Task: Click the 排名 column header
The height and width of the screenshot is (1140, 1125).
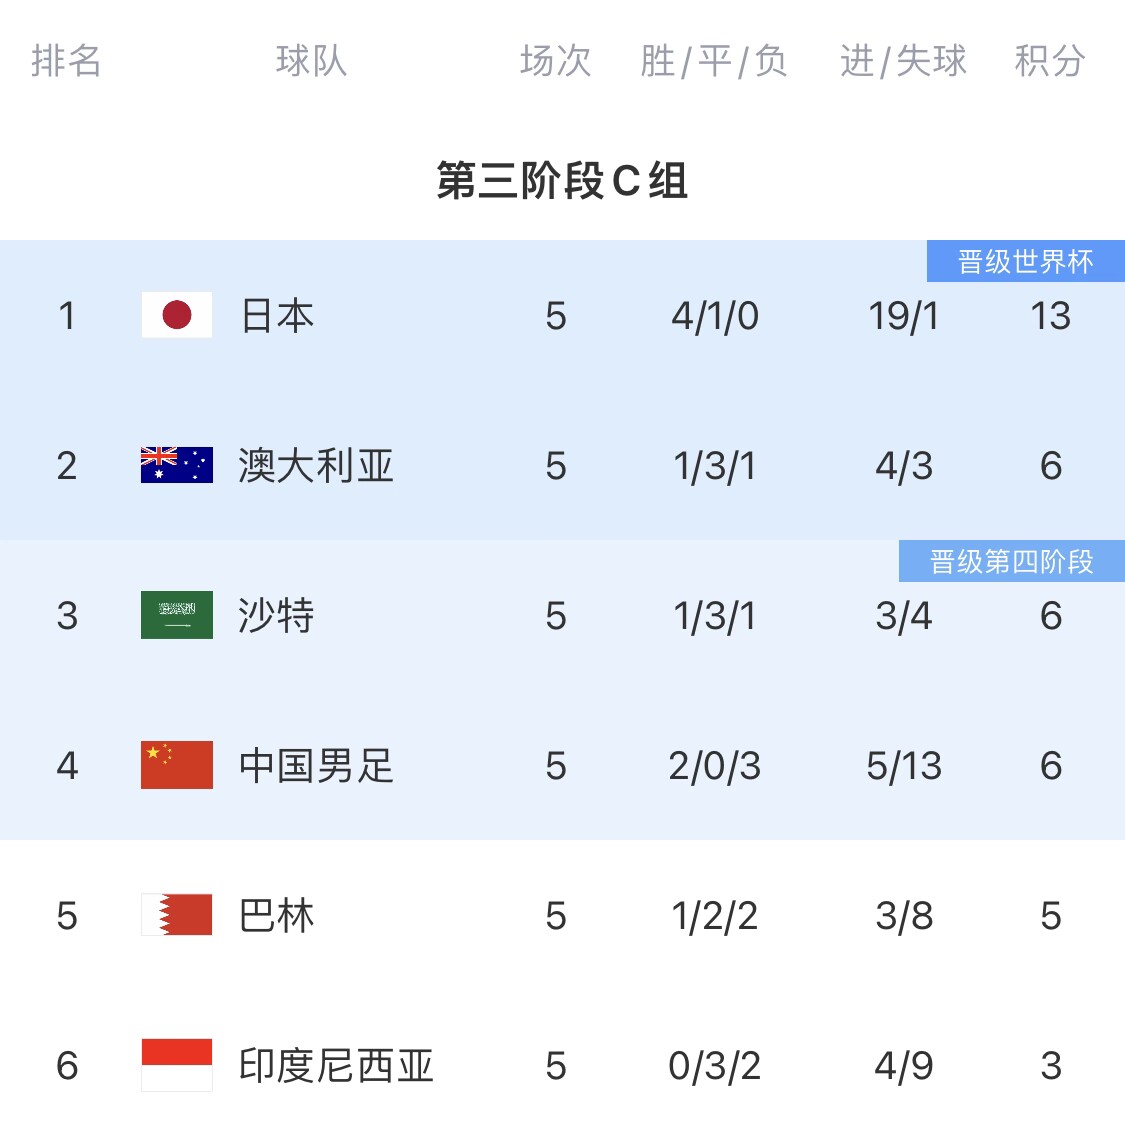Action: point(66,61)
